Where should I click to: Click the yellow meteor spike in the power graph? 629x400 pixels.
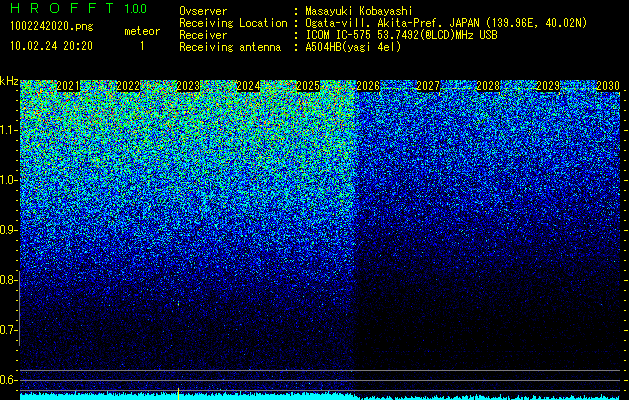point(179,394)
